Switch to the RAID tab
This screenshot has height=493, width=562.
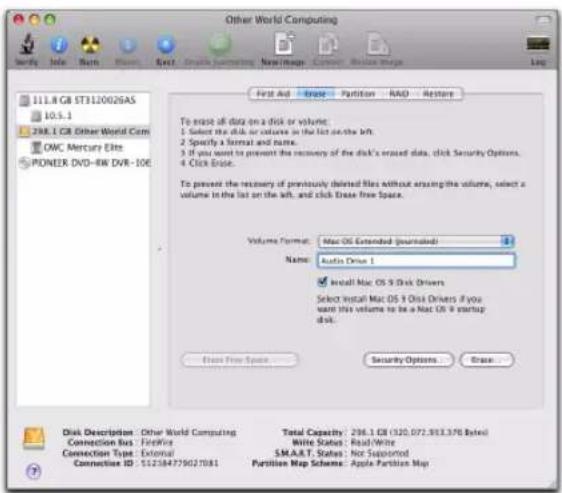(x=399, y=94)
